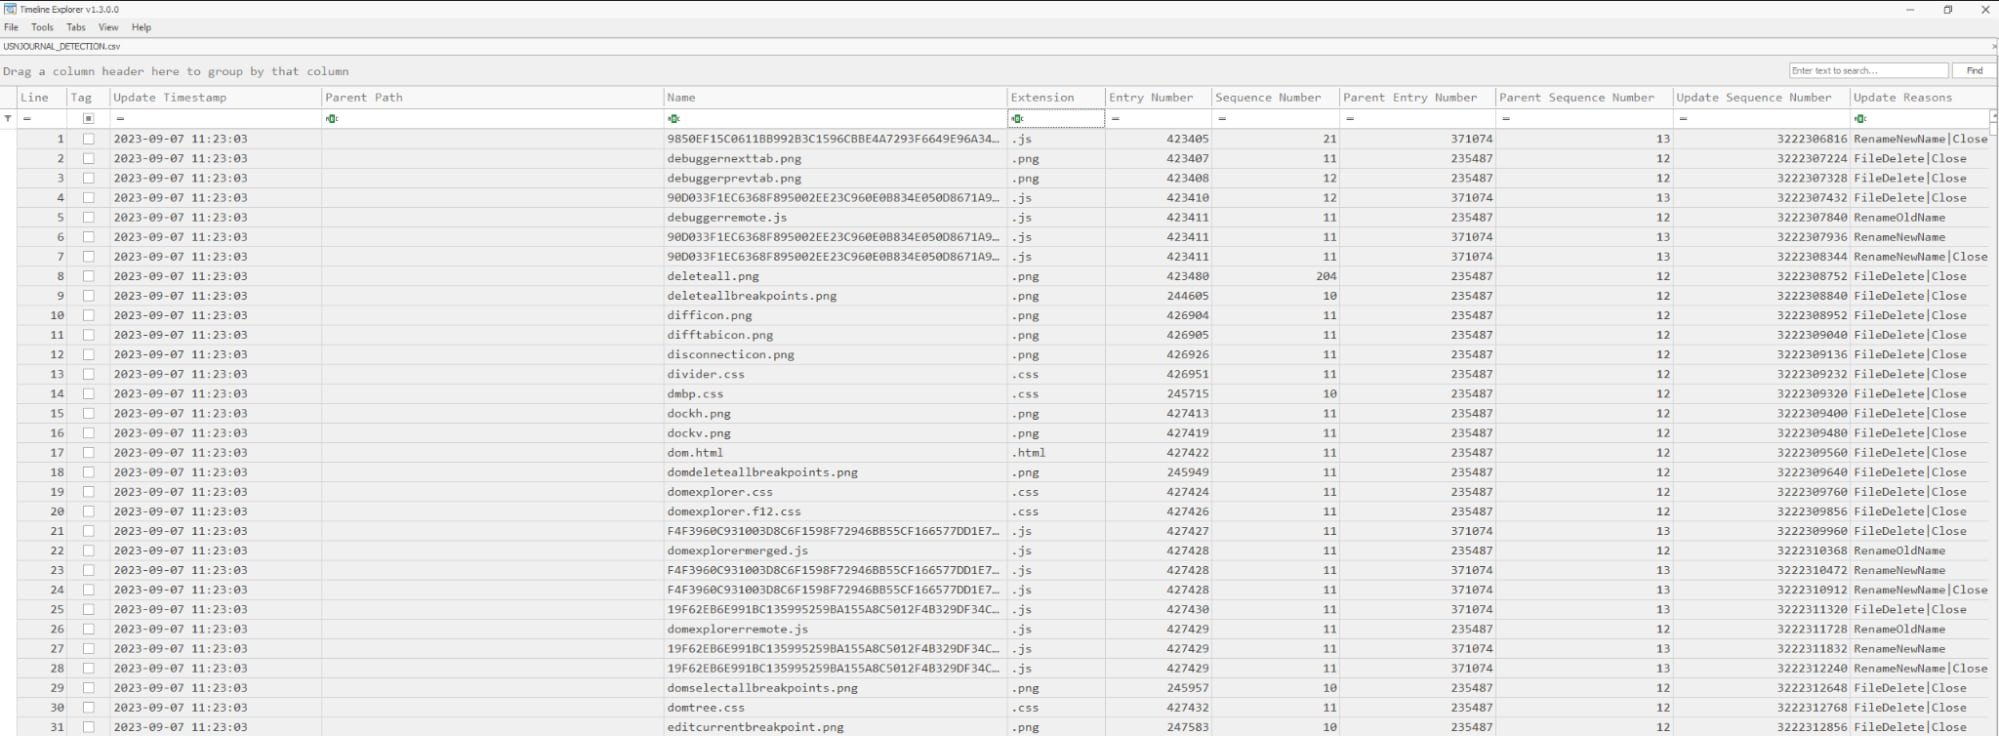Tick the Tag checkbox on the deleteall.png row
Screen dimensions: 1999x736
(88, 277)
